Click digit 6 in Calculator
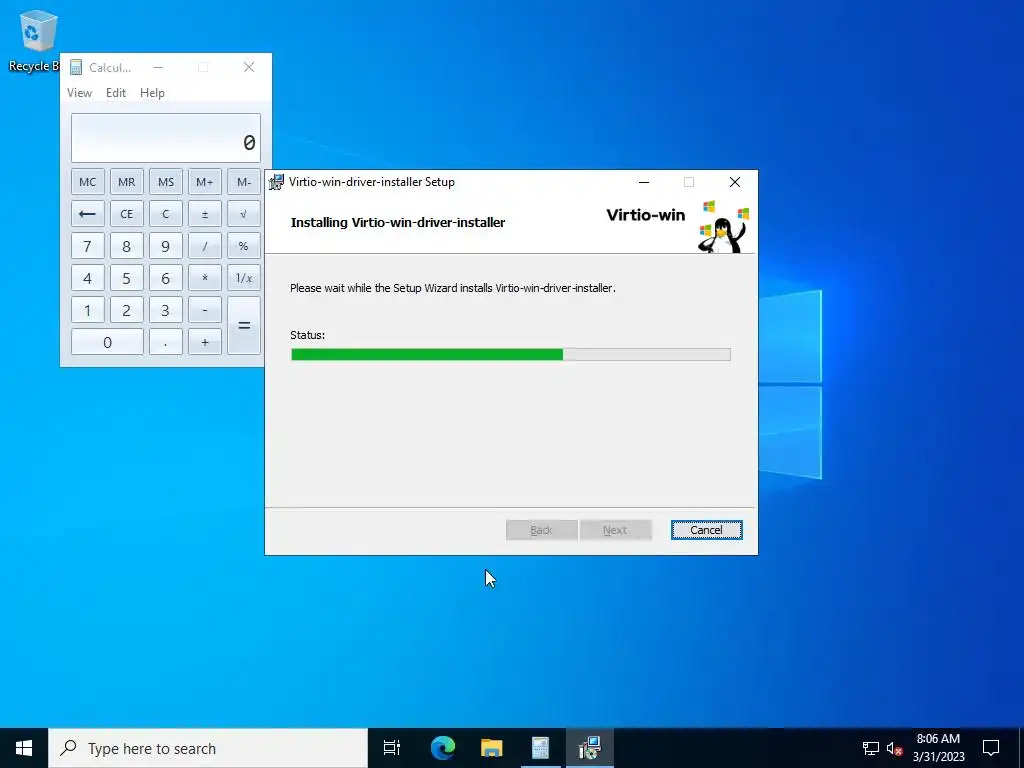 point(166,278)
